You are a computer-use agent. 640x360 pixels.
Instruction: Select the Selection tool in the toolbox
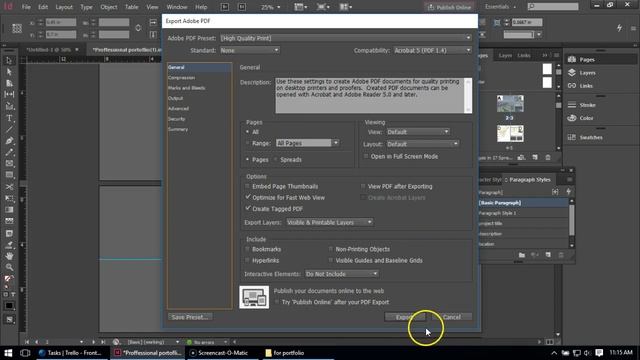(9, 60)
